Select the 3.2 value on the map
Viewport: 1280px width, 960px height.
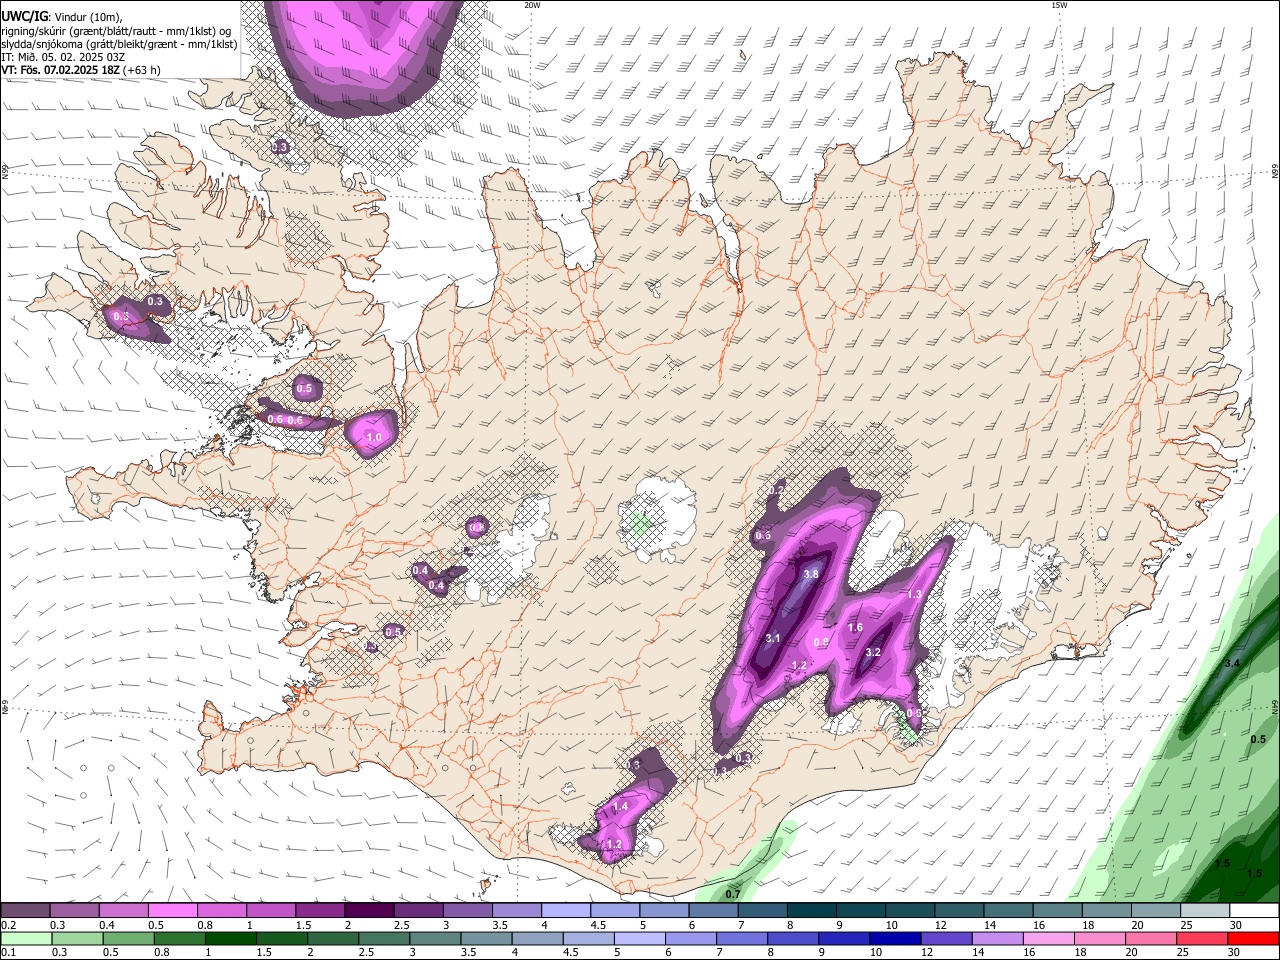[872, 652]
